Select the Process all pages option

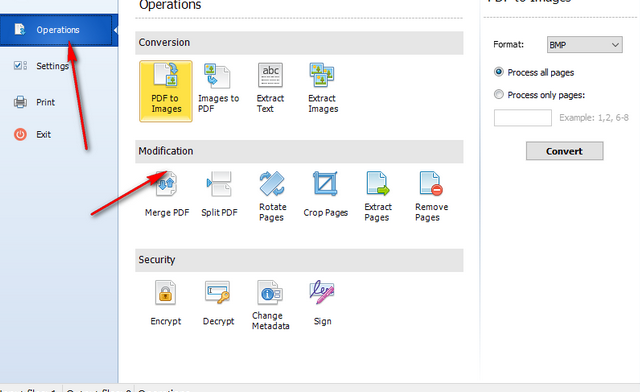(x=534, y=72)
